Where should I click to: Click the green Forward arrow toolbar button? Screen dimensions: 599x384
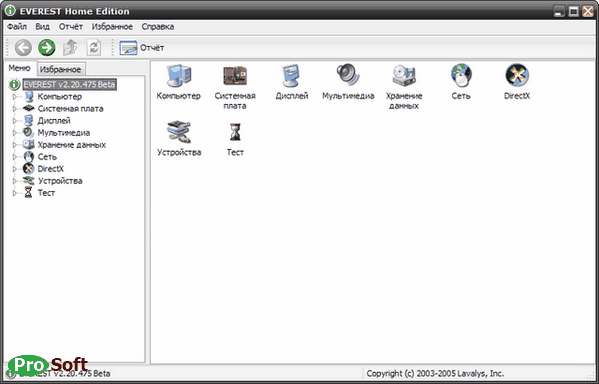pyautogui.click(x=47, y=48)
